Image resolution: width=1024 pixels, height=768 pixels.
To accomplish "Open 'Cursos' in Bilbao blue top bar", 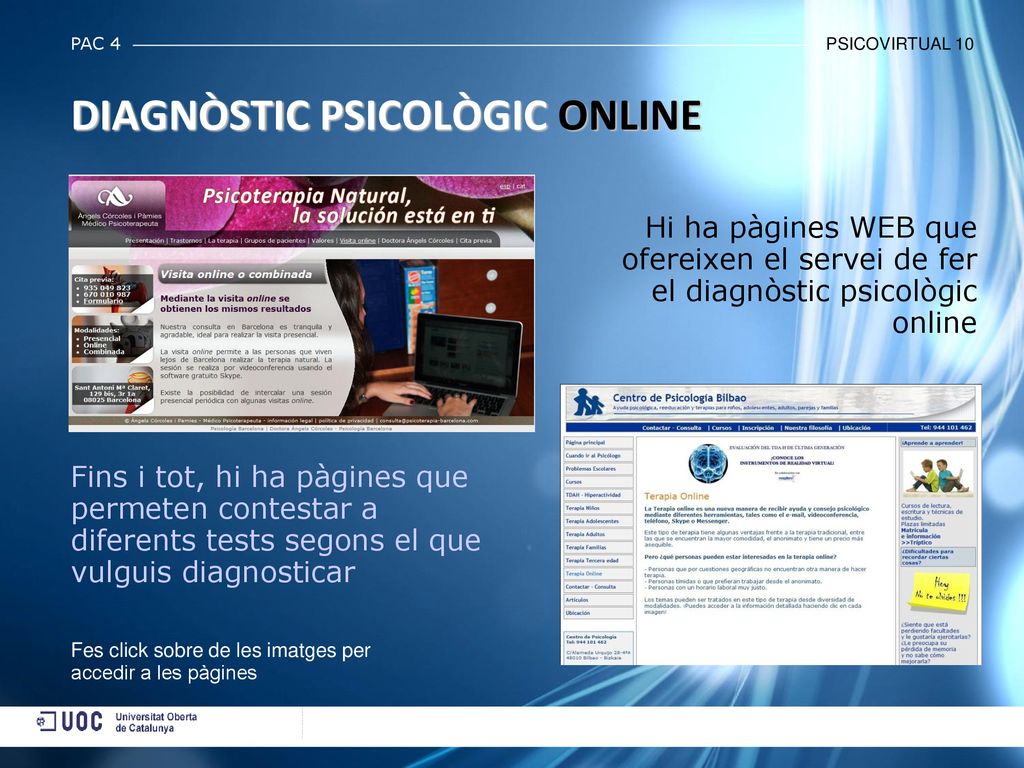I will (721, 428).
